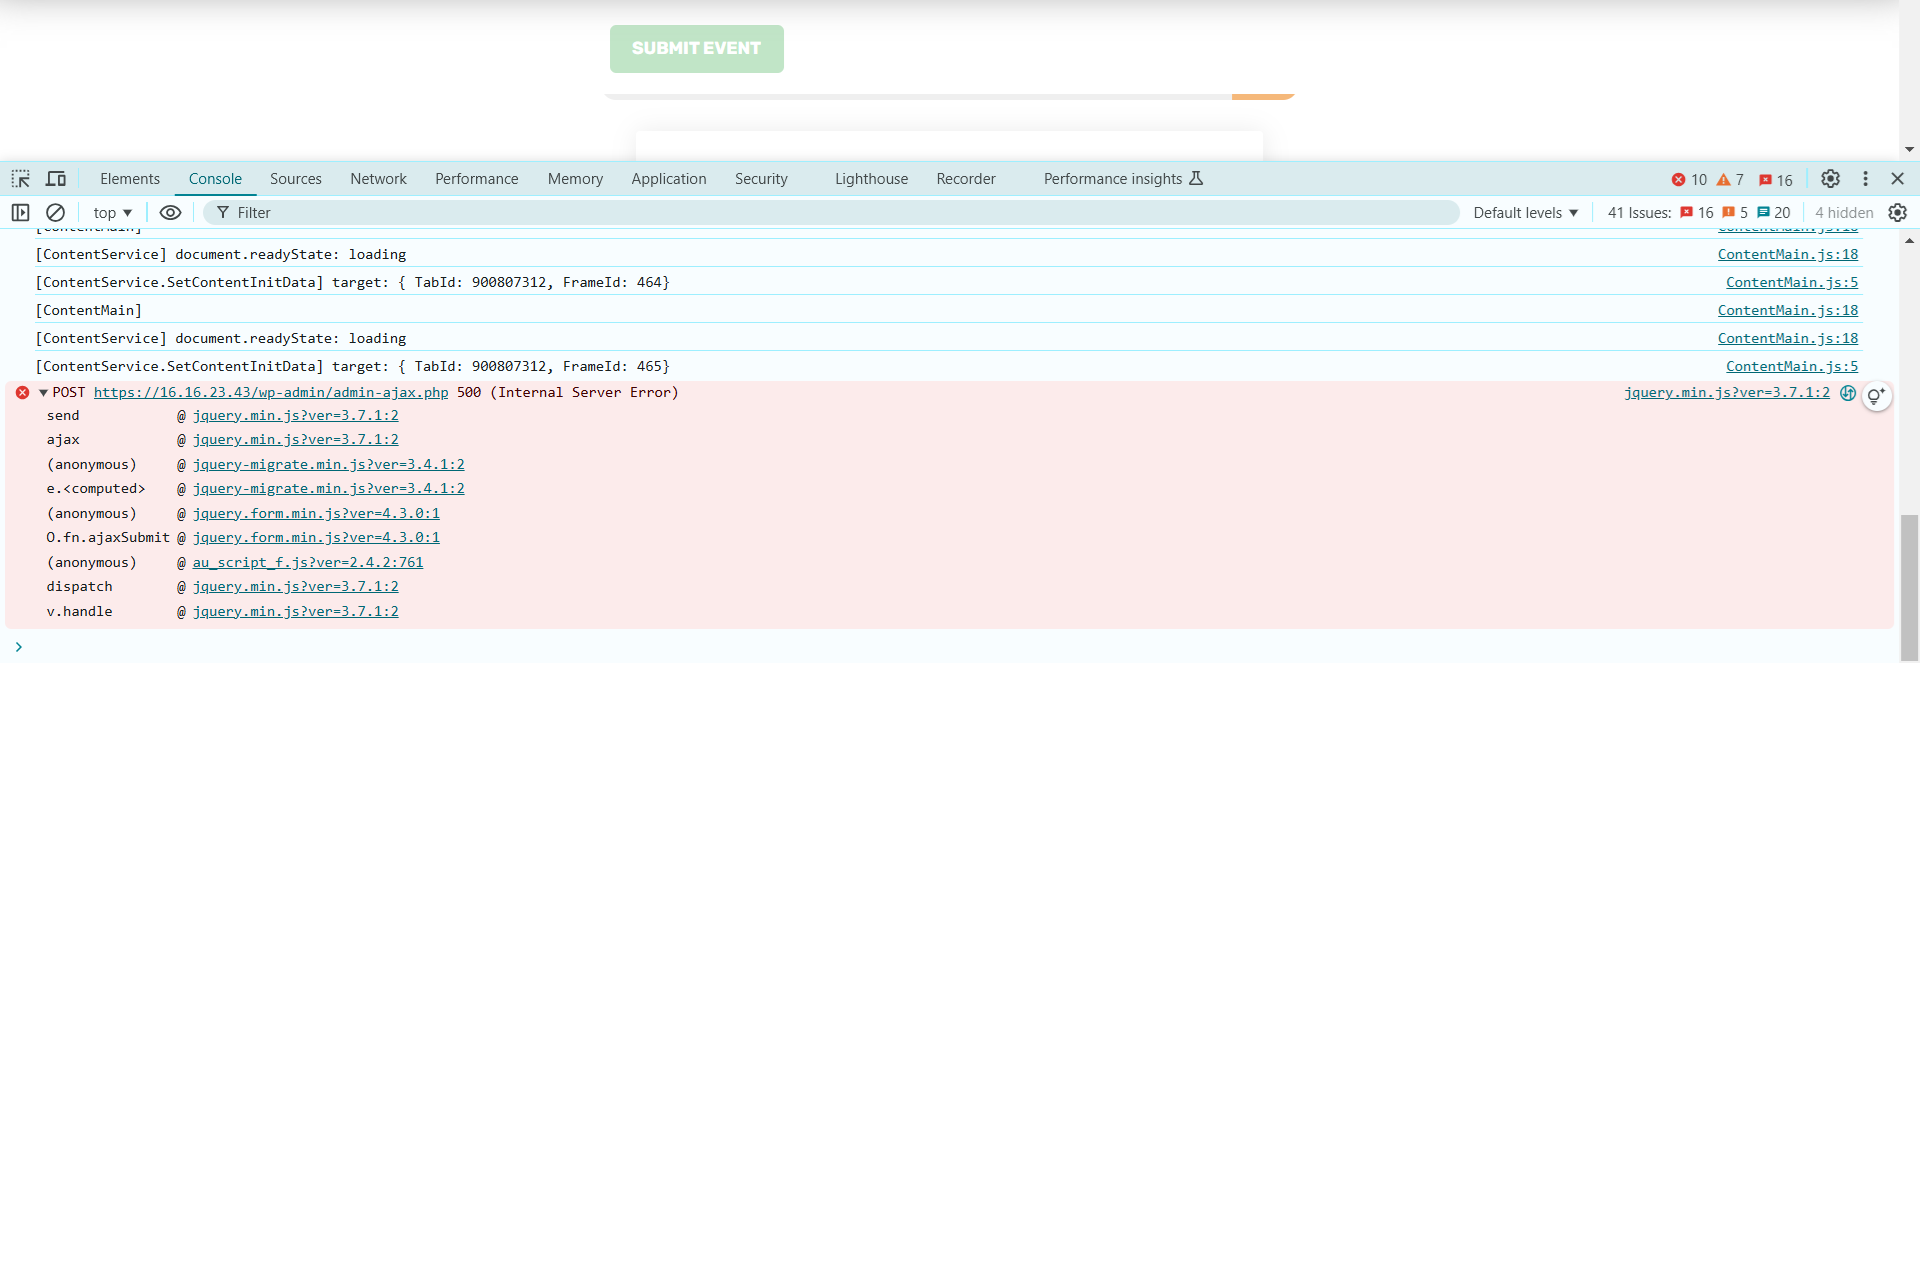
Task: Click the Performance insights experiment flask icon
Action: (x=1196, y=179)
